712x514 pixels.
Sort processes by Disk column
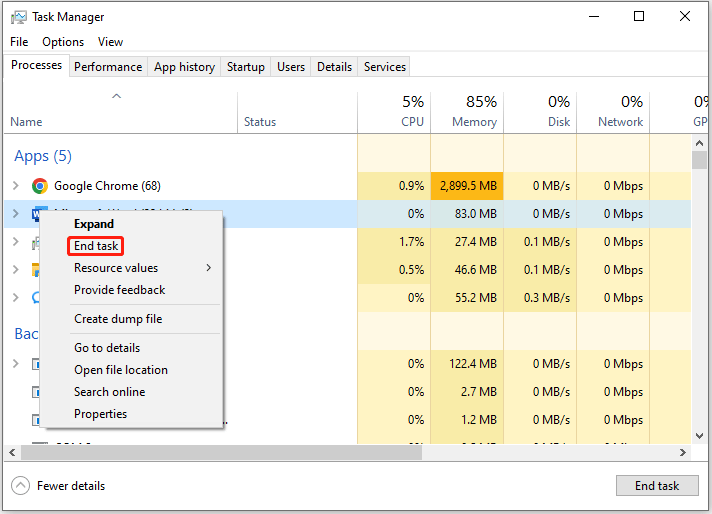click(x=540, y=113)
